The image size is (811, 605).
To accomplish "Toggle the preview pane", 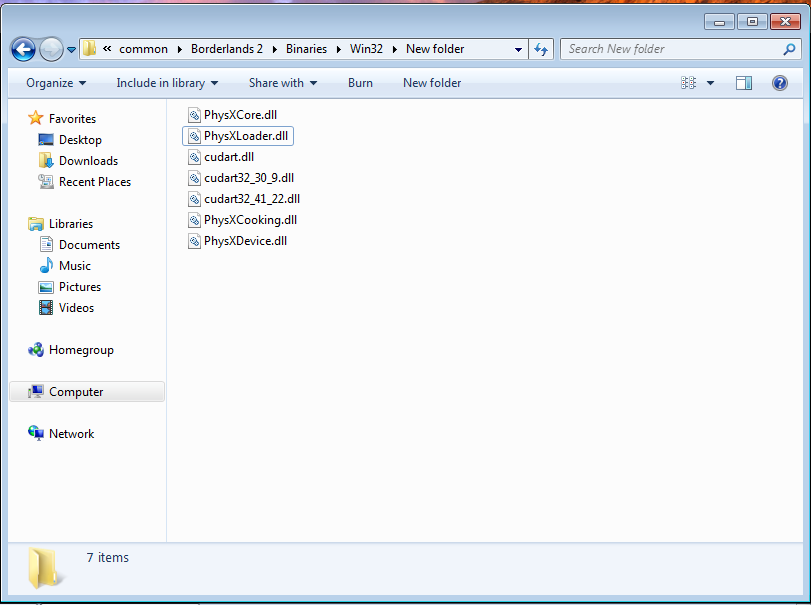I will pos(744,83).
